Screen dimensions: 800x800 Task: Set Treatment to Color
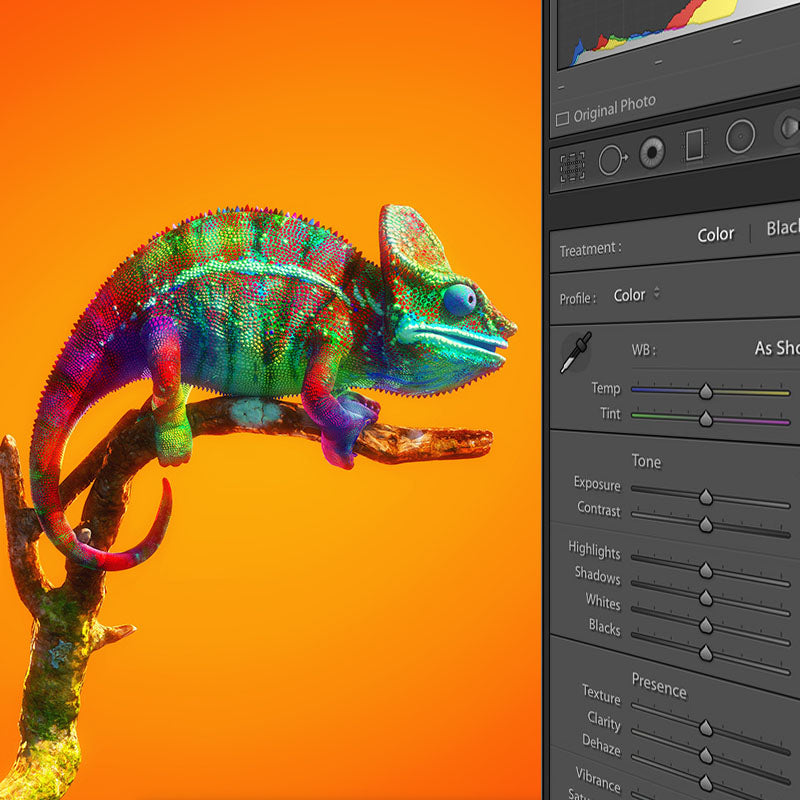716,234
